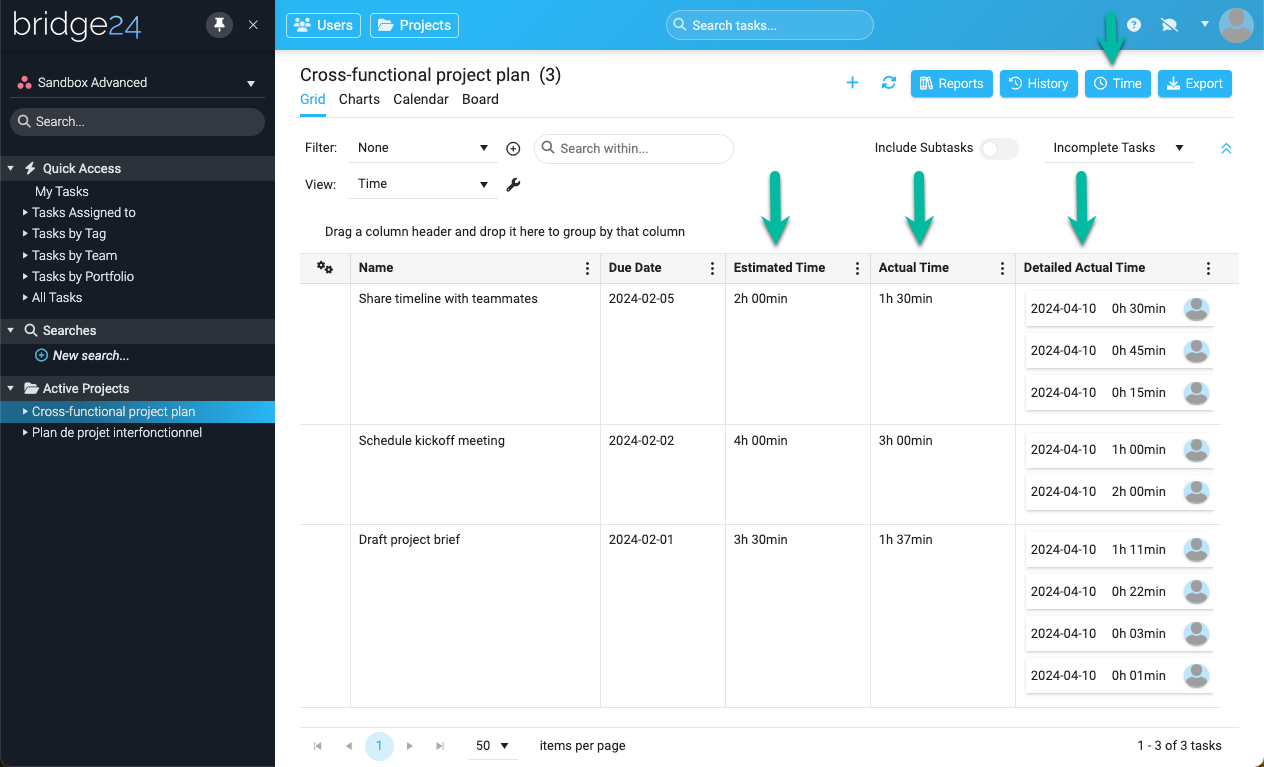Click the avatar beside 0h 30min entry
Screen dimensions: 1264x767
[1196, 309]
